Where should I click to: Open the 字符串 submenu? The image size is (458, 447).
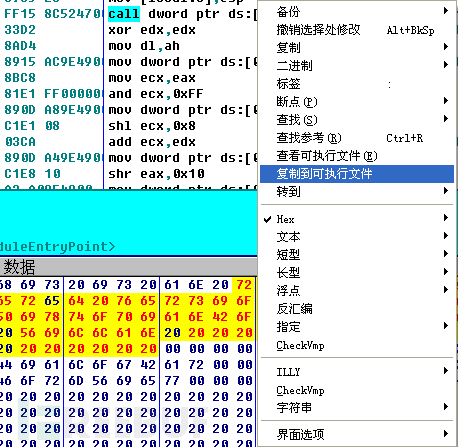click(x=357, y=407)
